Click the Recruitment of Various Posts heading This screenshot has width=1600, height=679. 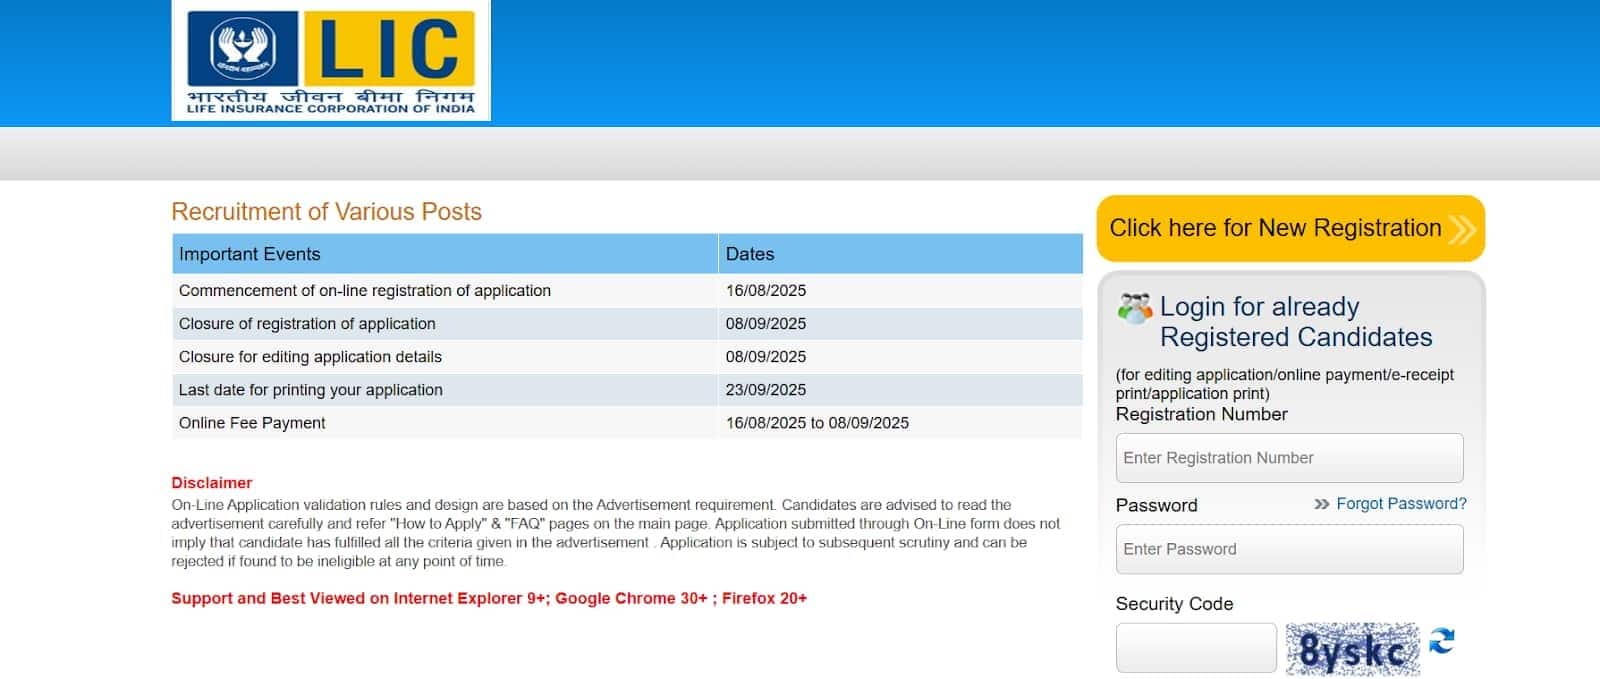(326, 212)
